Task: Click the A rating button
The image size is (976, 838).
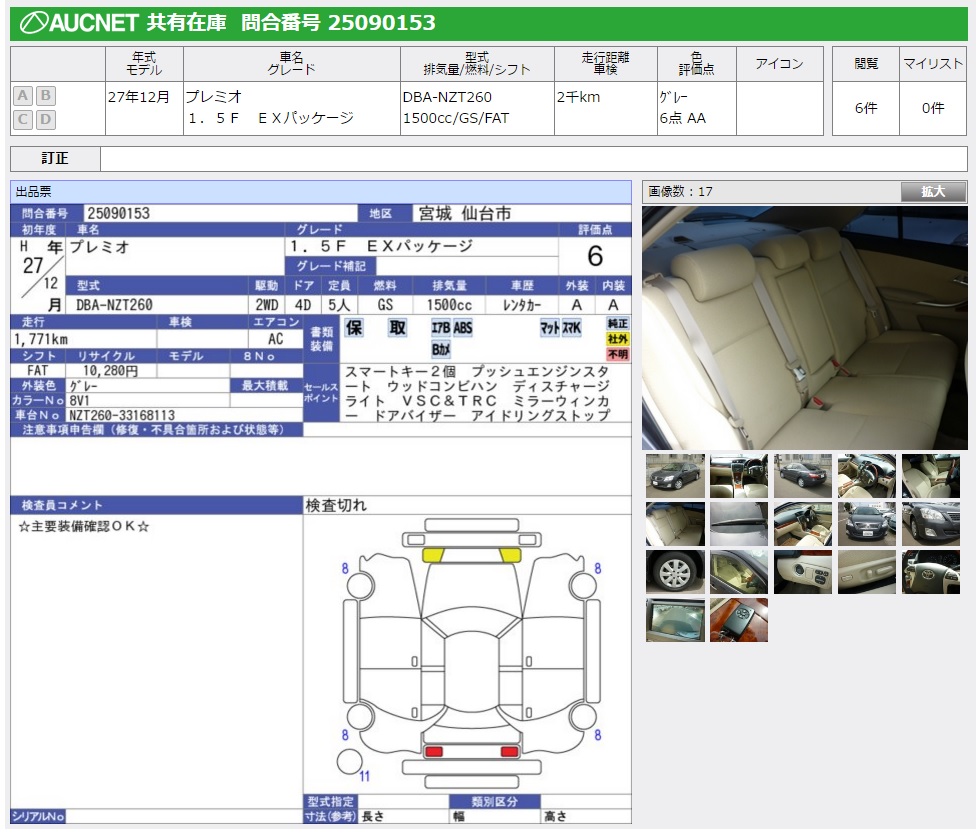Action: pos(23,96)
